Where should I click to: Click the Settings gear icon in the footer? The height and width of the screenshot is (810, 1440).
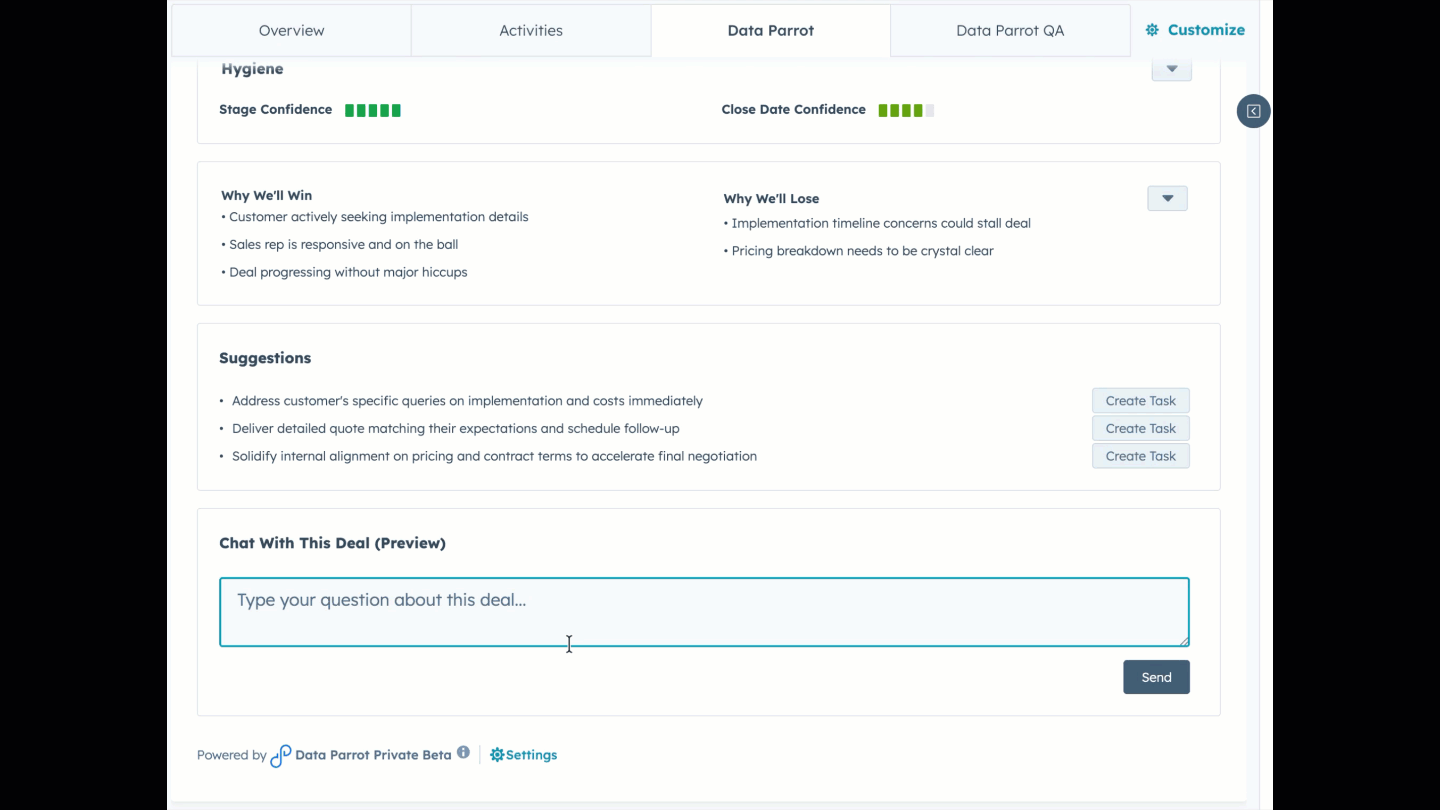(x=497, y=754)
